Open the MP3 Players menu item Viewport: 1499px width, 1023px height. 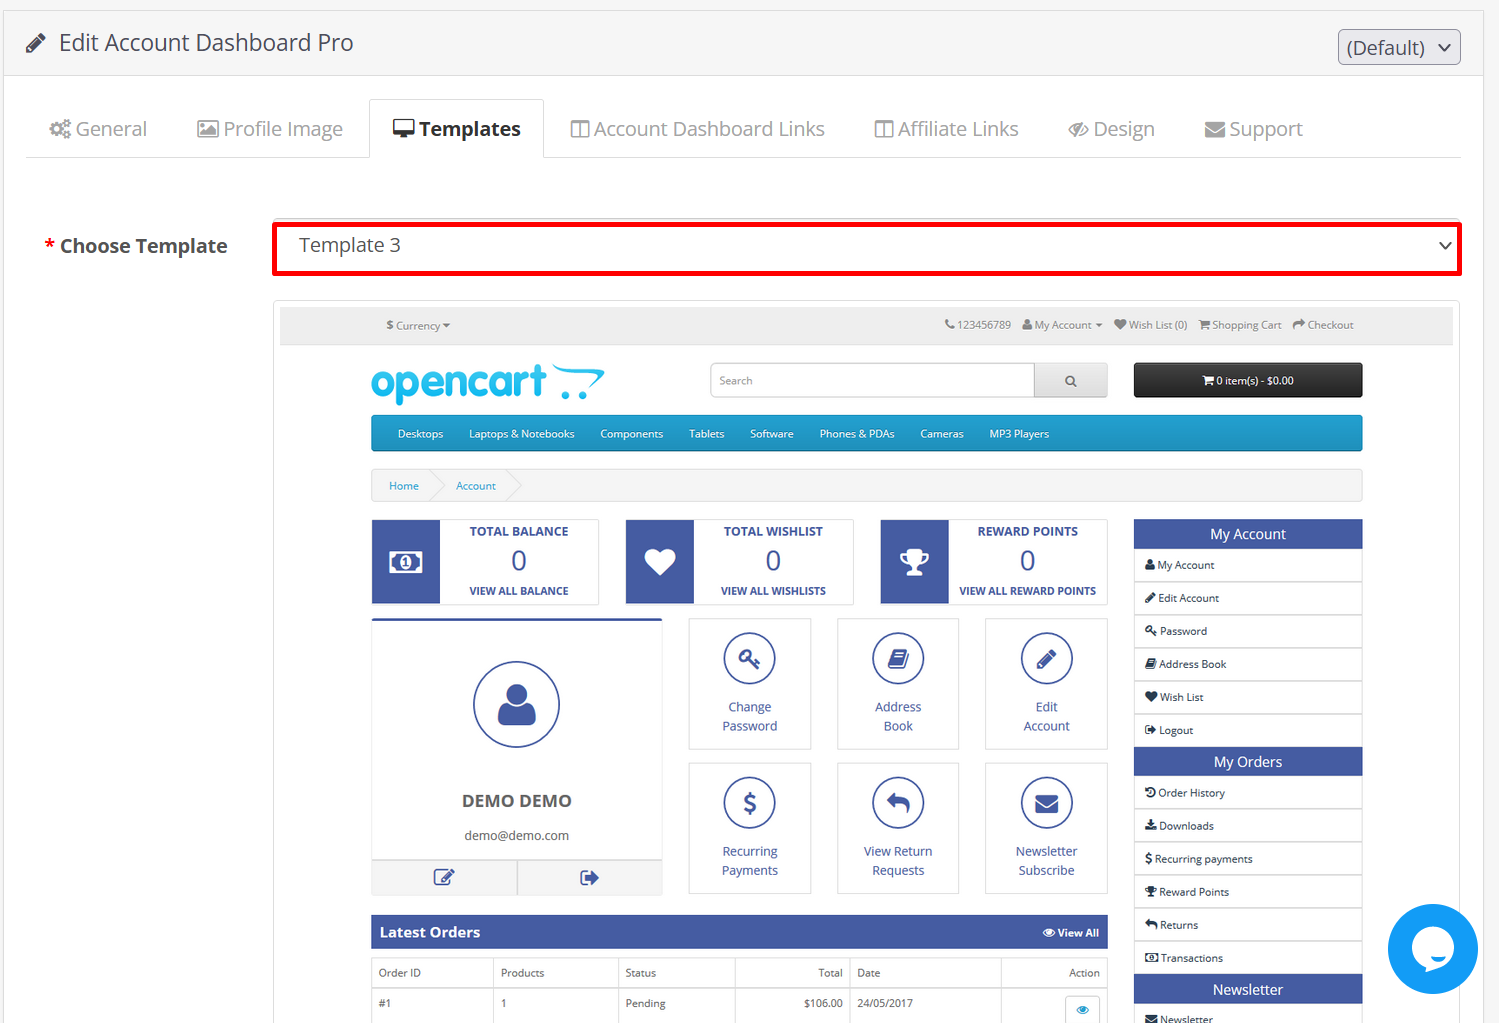tap(1019, 434)
